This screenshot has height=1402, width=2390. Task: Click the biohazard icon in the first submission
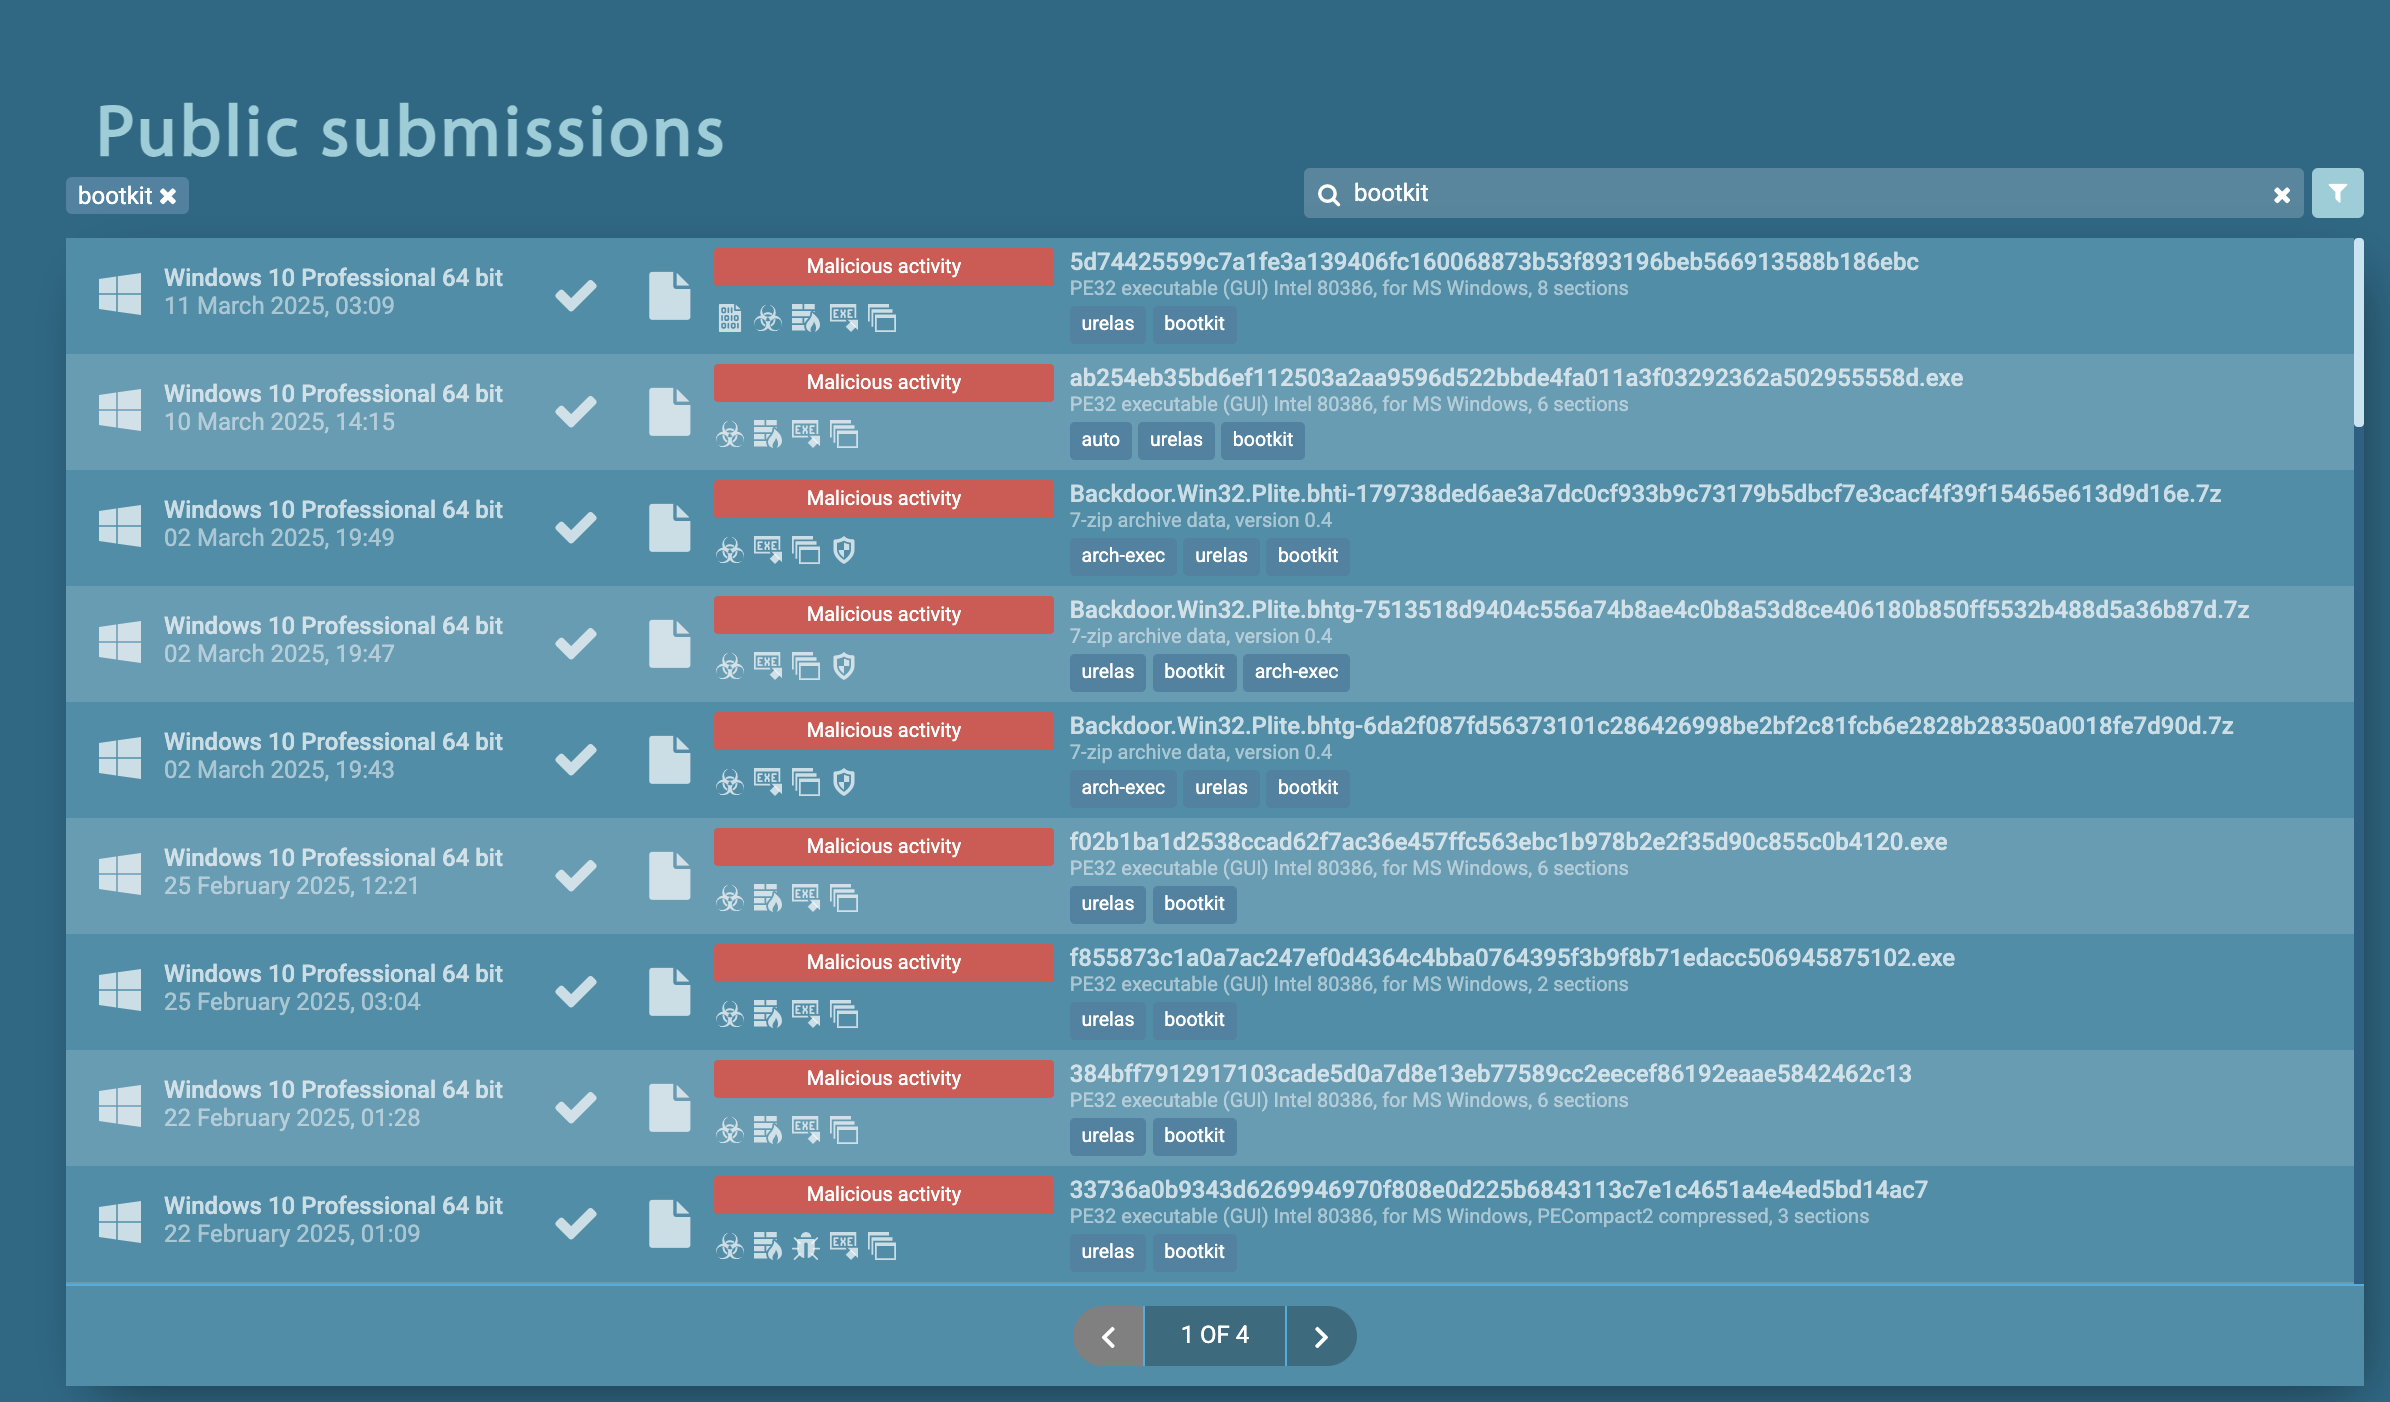coord(767,319)
